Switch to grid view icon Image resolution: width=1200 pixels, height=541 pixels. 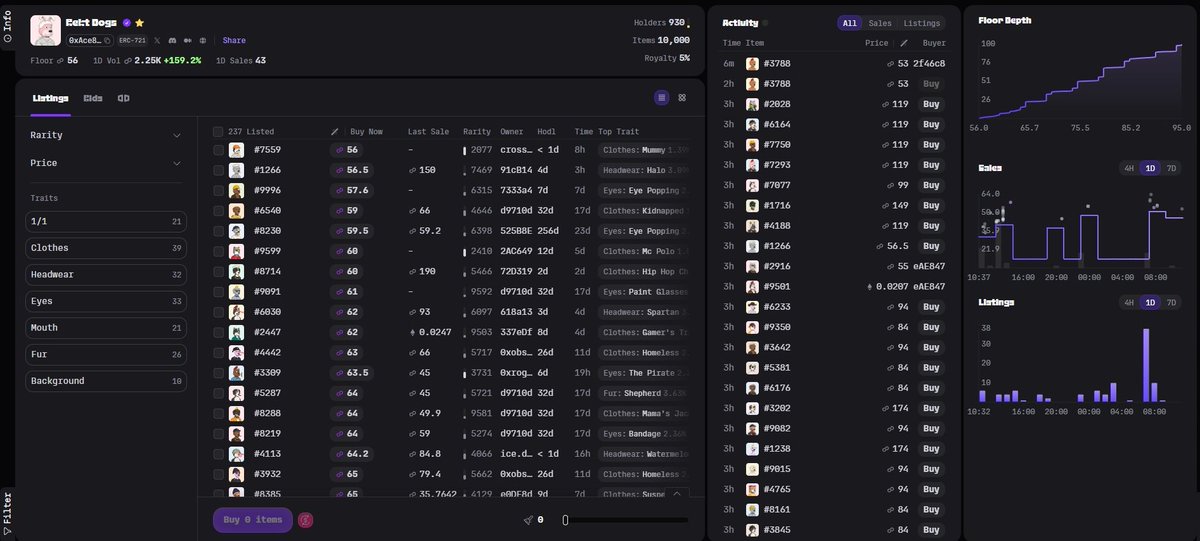coord(682,98)
